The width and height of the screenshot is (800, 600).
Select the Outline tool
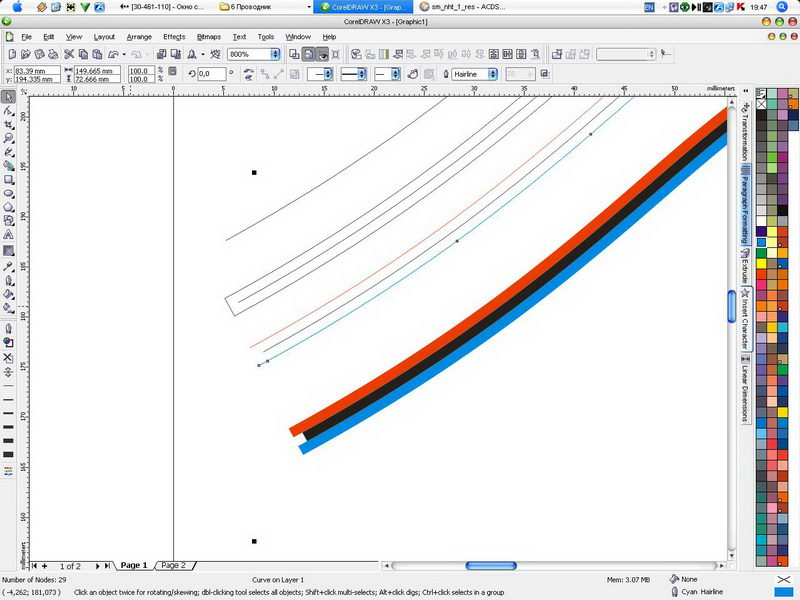[8, 280]
